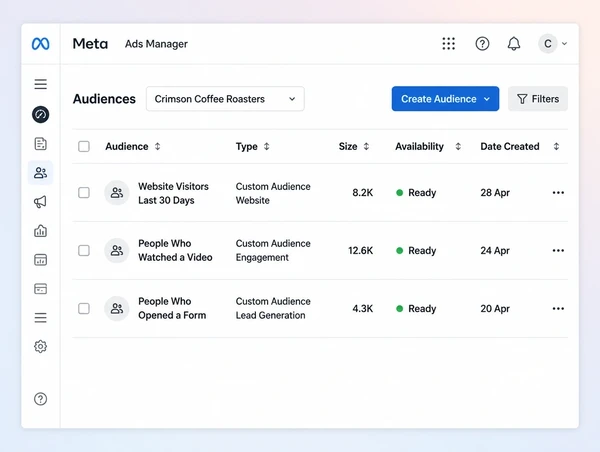
Task: Click the Audiences page heading
Action: [x=104, y=99]
